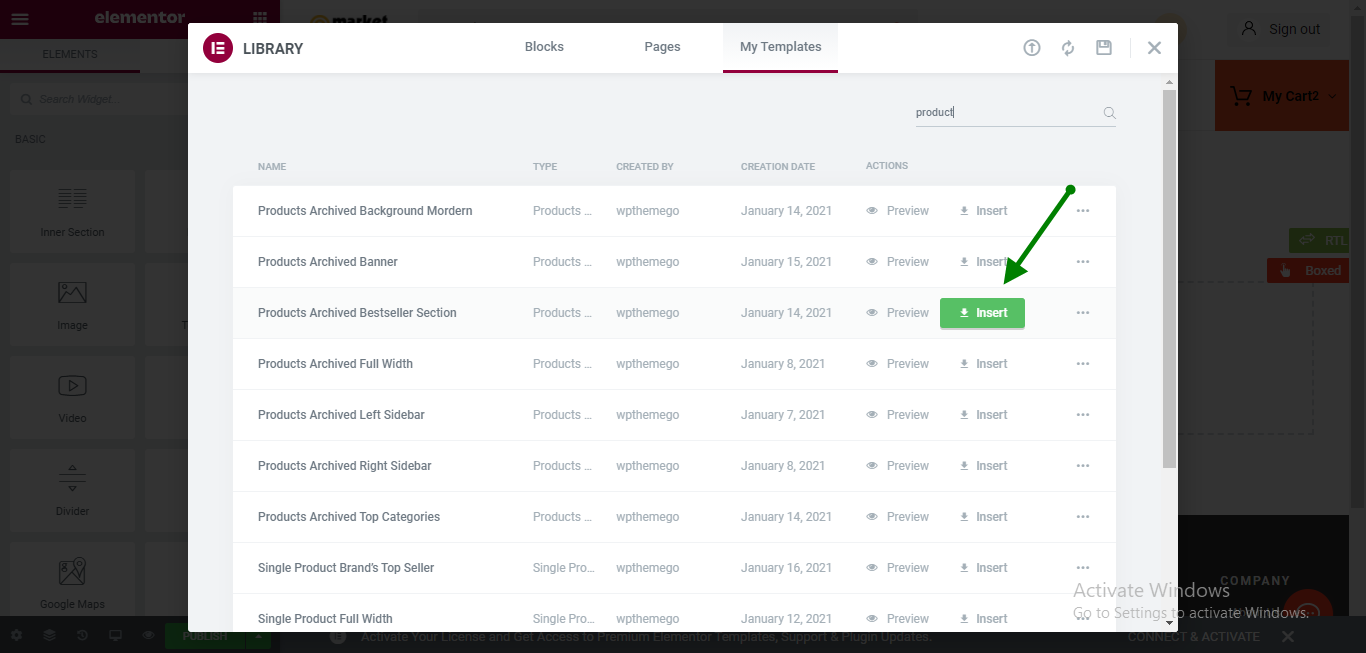This screenshot has height=653, width=1366.
Task: Preview Products Archived Background Mordern template
Action: coord(898,211)
